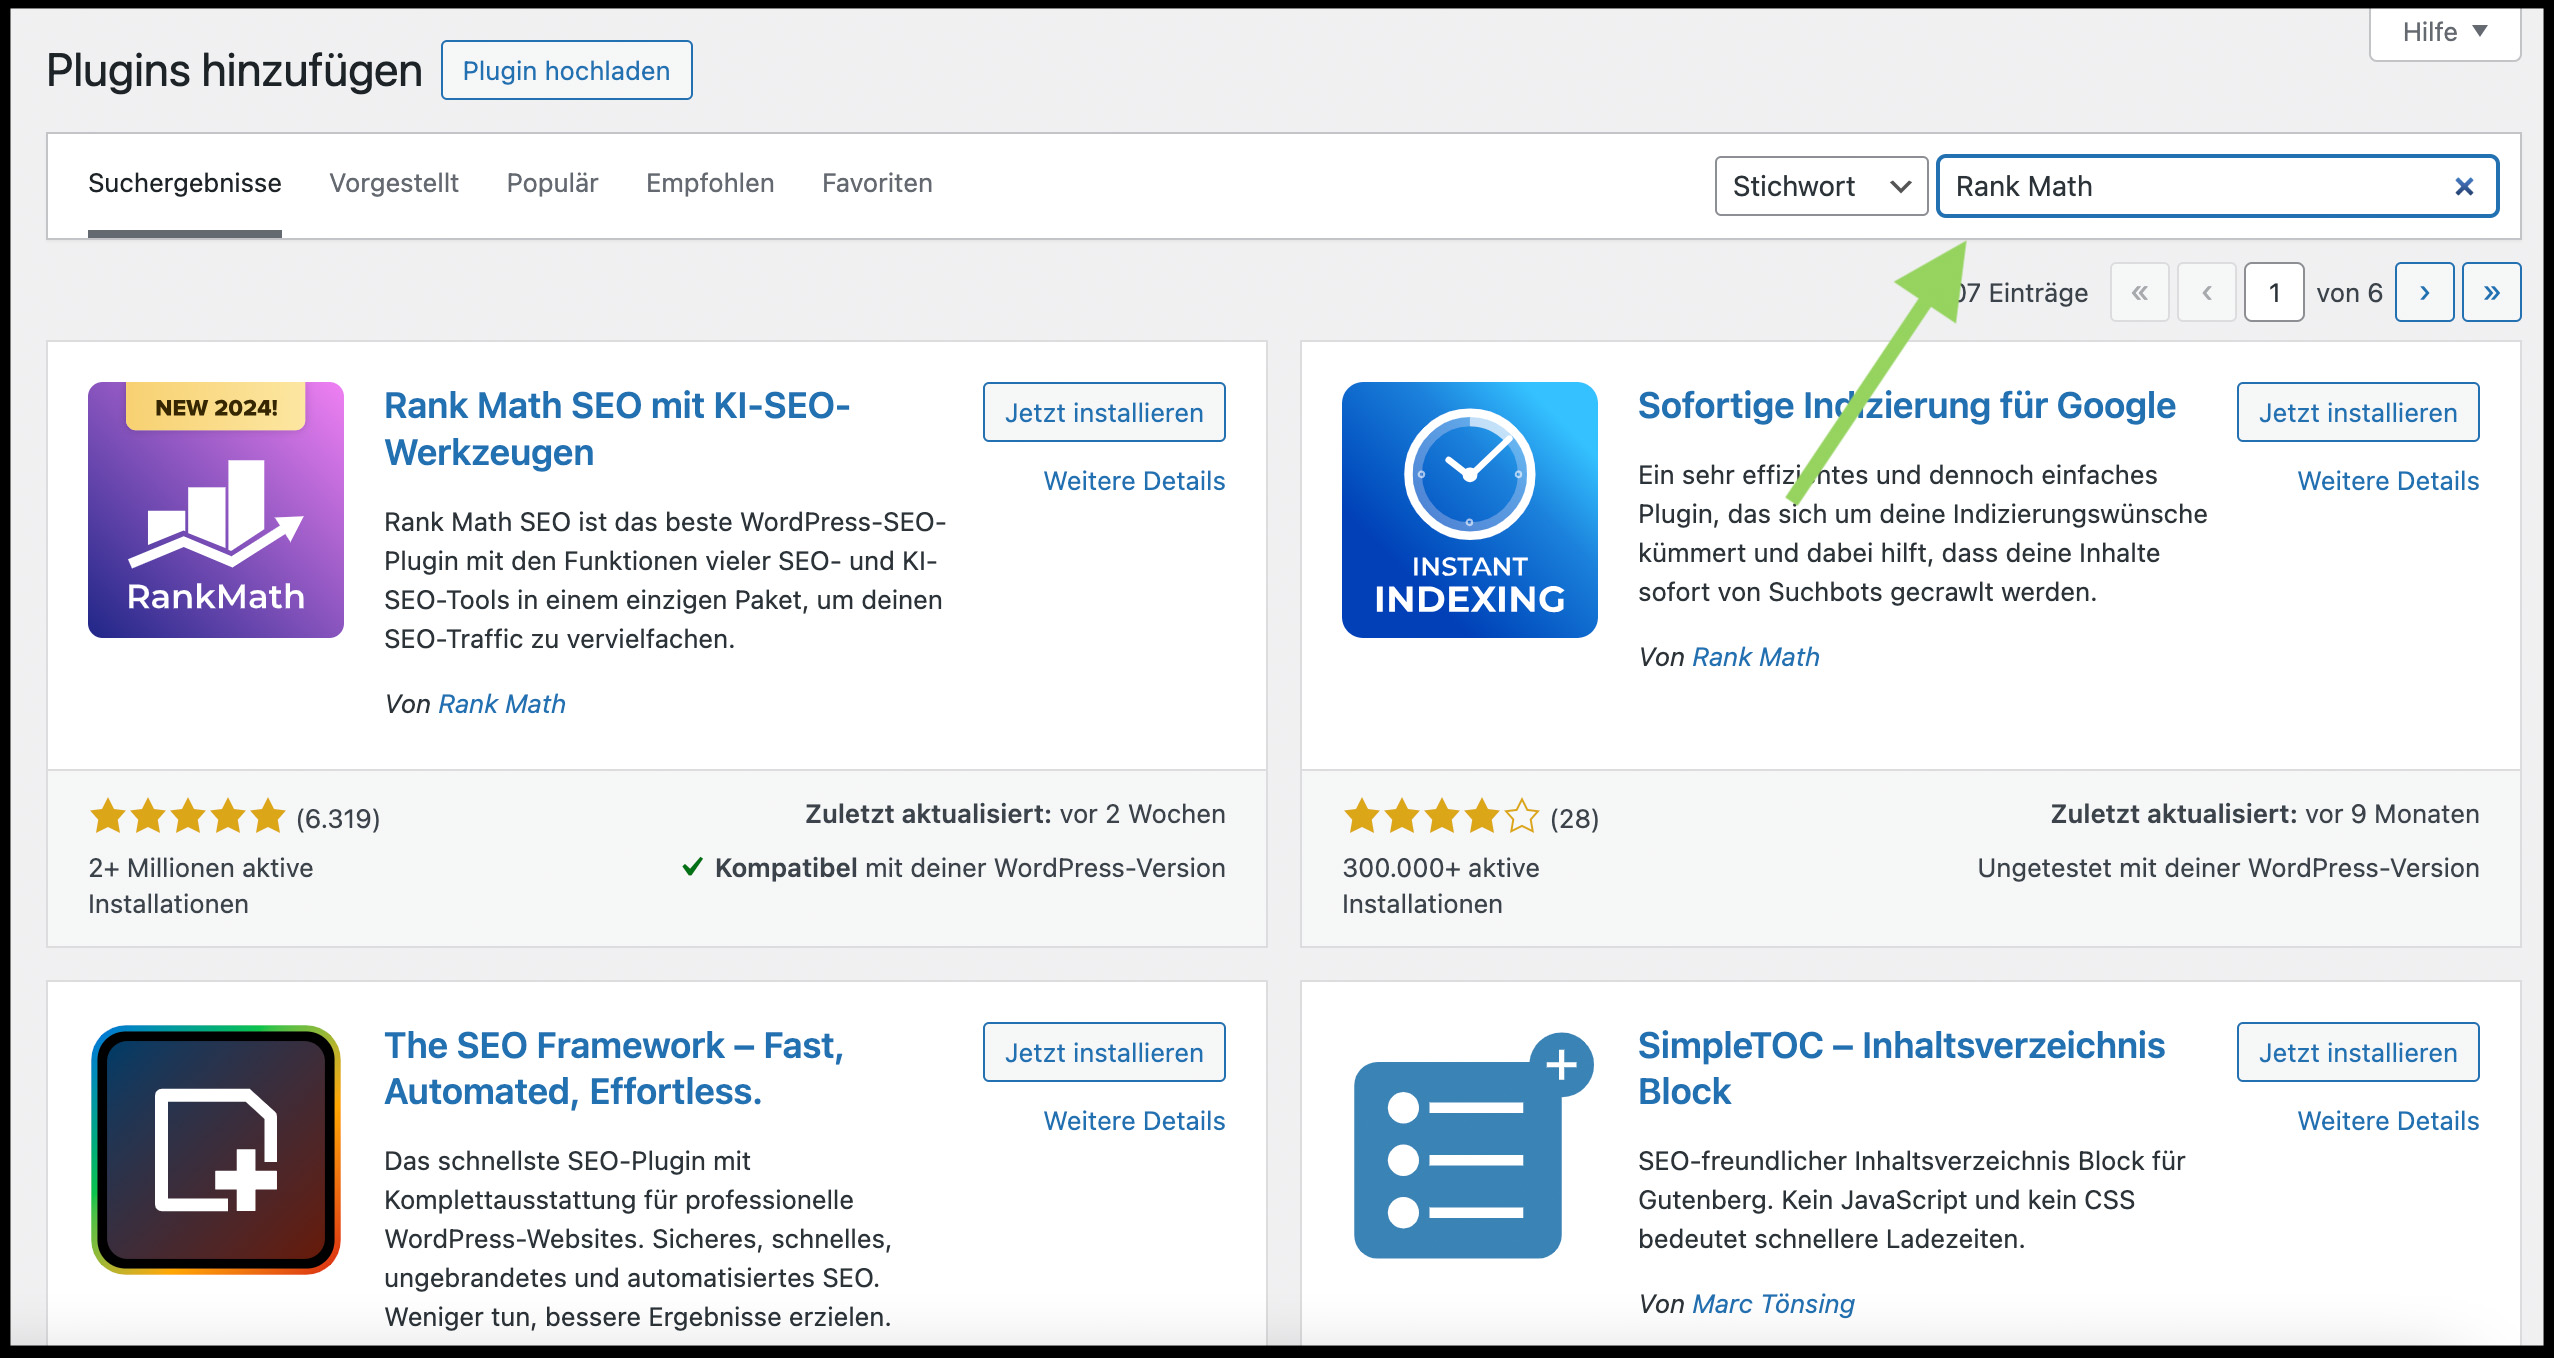Click the 28 ratings star row
2554x1358 pixels.
coord(1441,817)
